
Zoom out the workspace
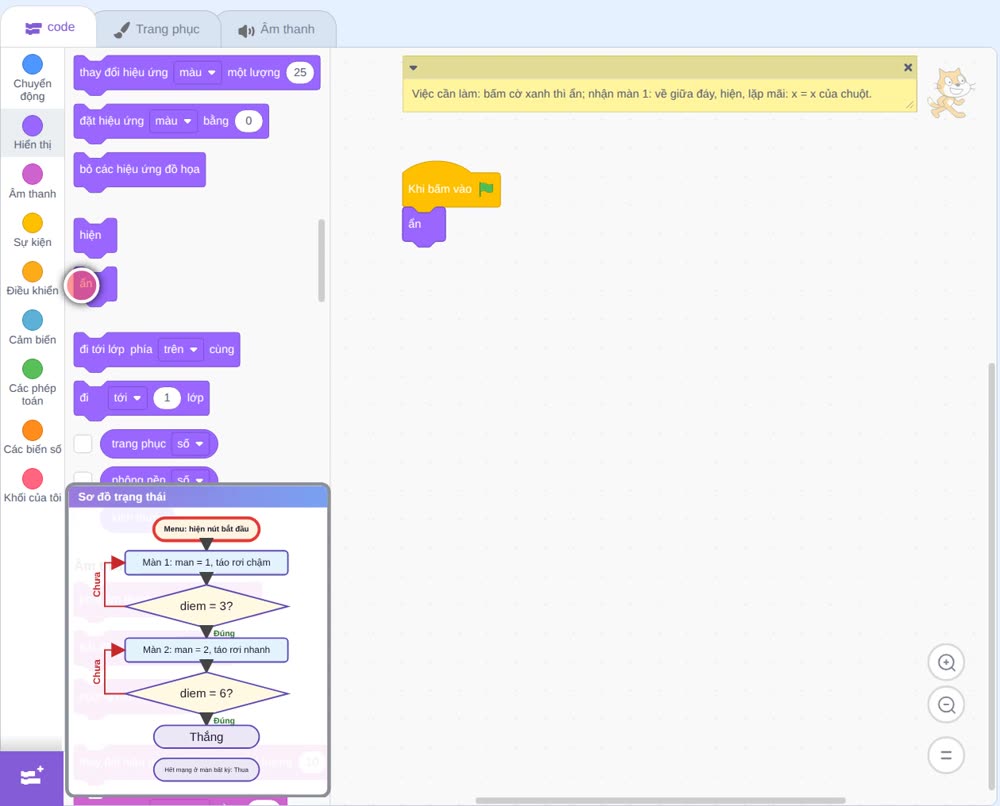(946, 705)
